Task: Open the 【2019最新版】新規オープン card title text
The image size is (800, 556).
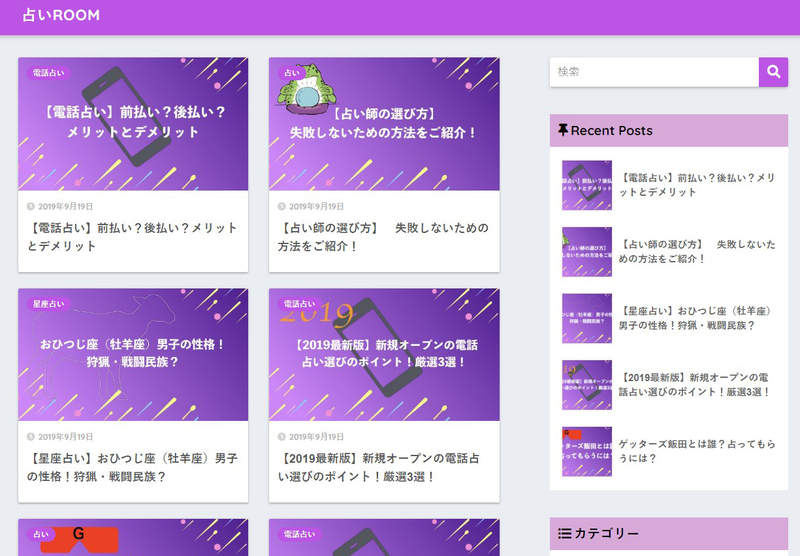Action: pos(383,467)
